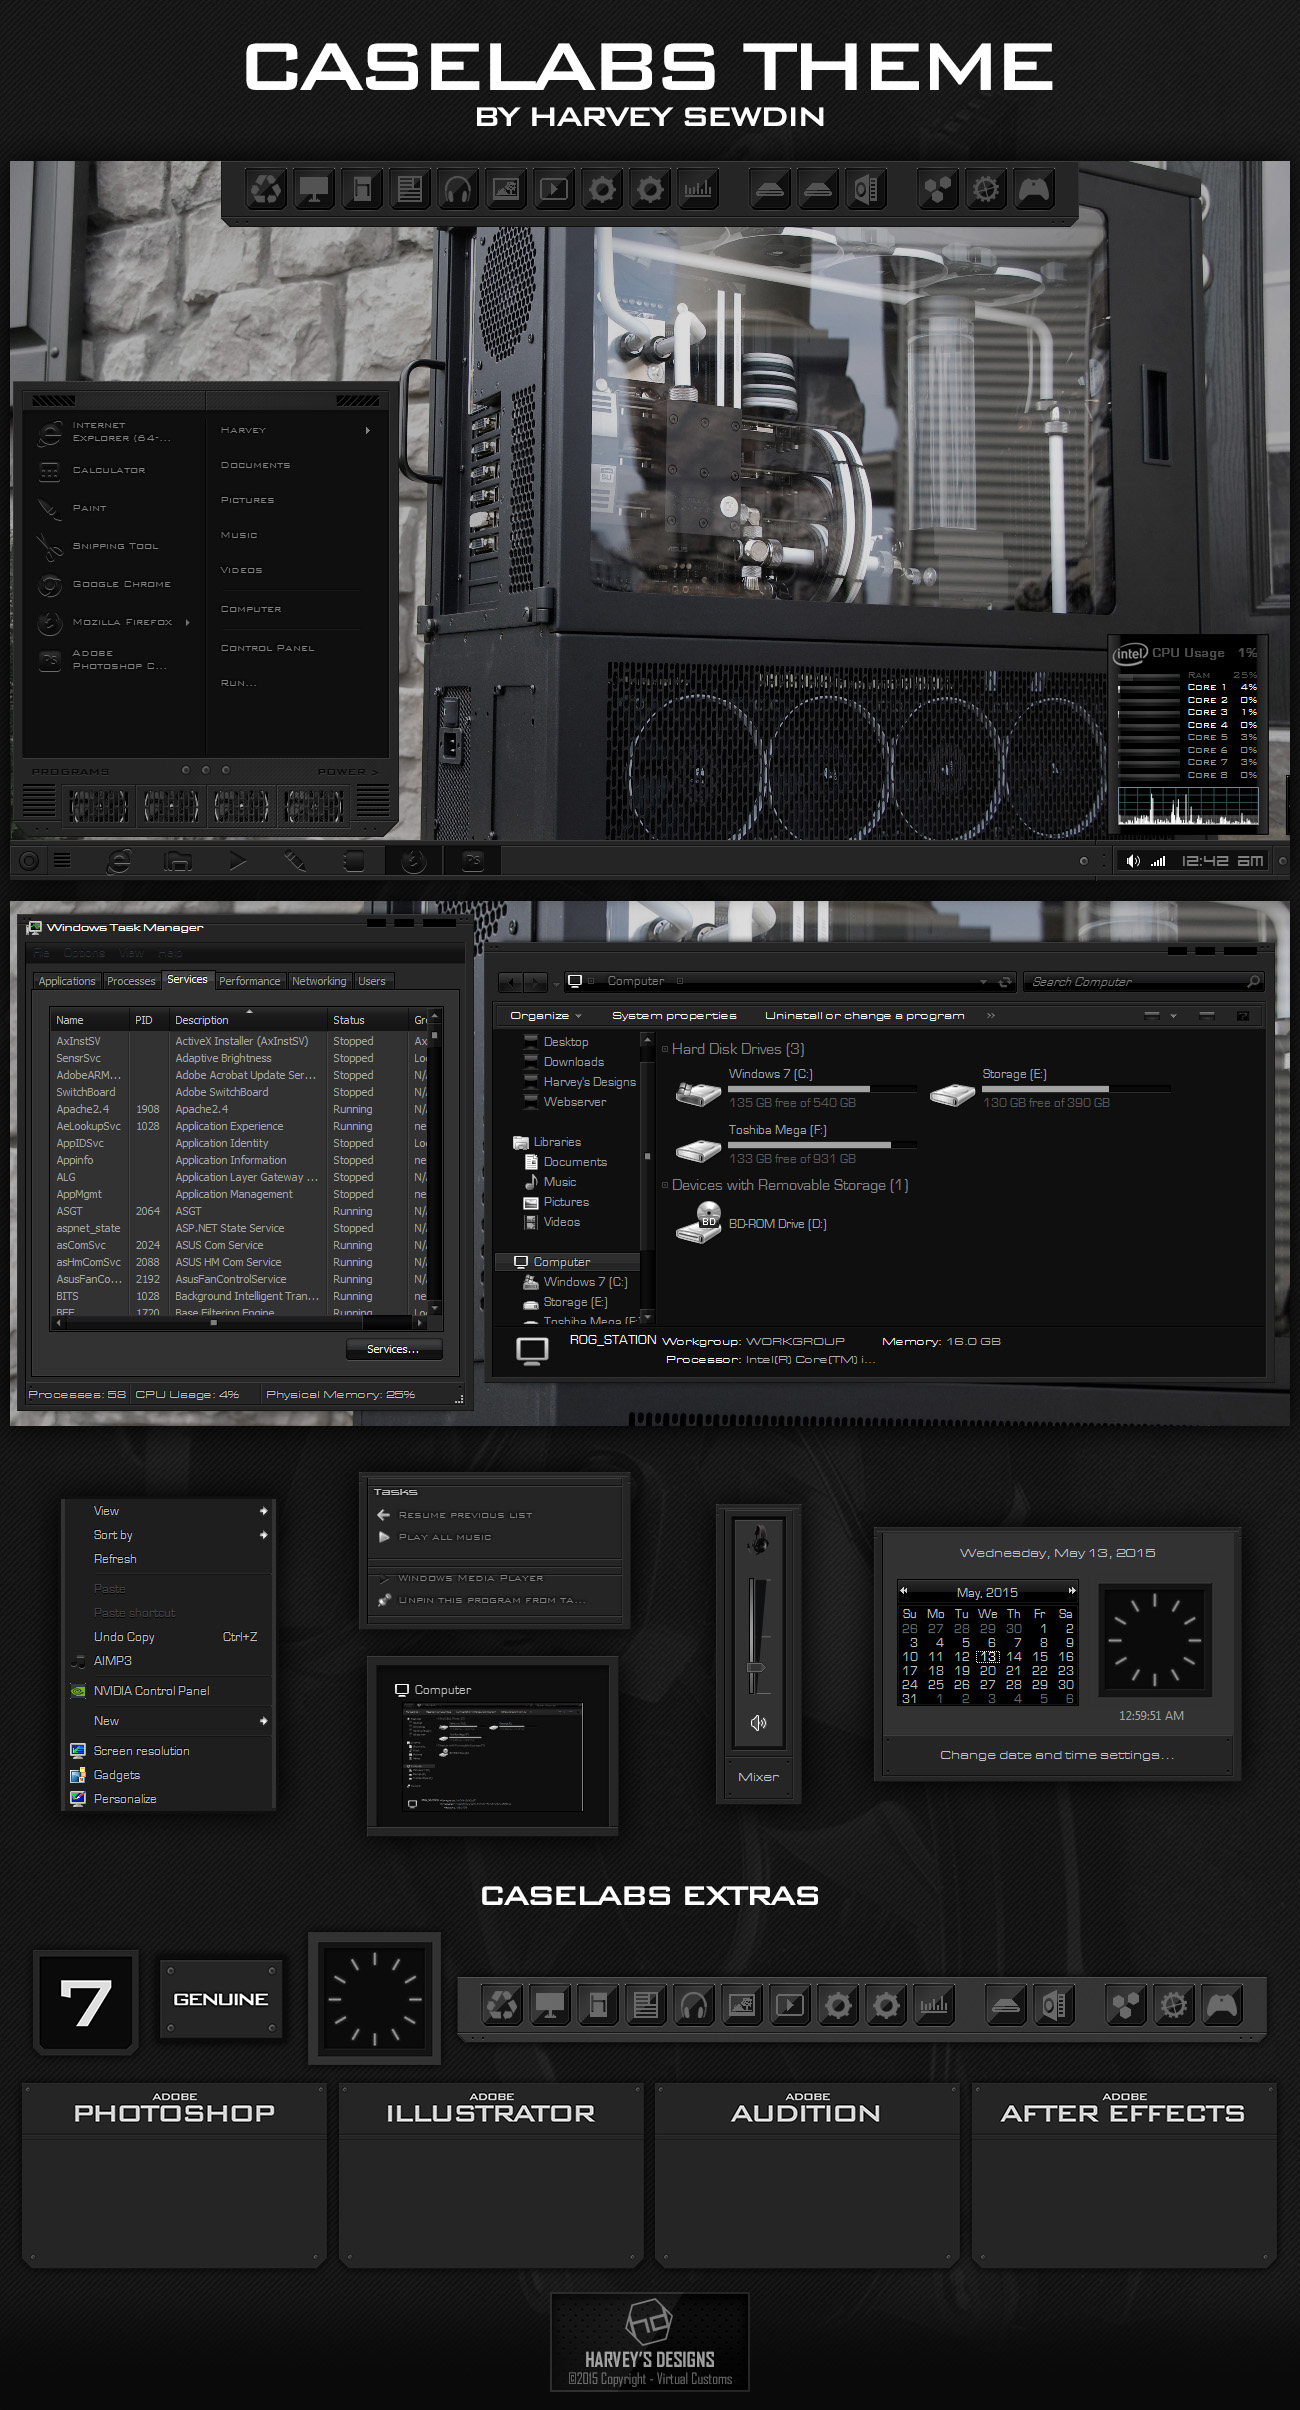
Task: Select Screen resolution in the context menu
Action: (141, 1751)
